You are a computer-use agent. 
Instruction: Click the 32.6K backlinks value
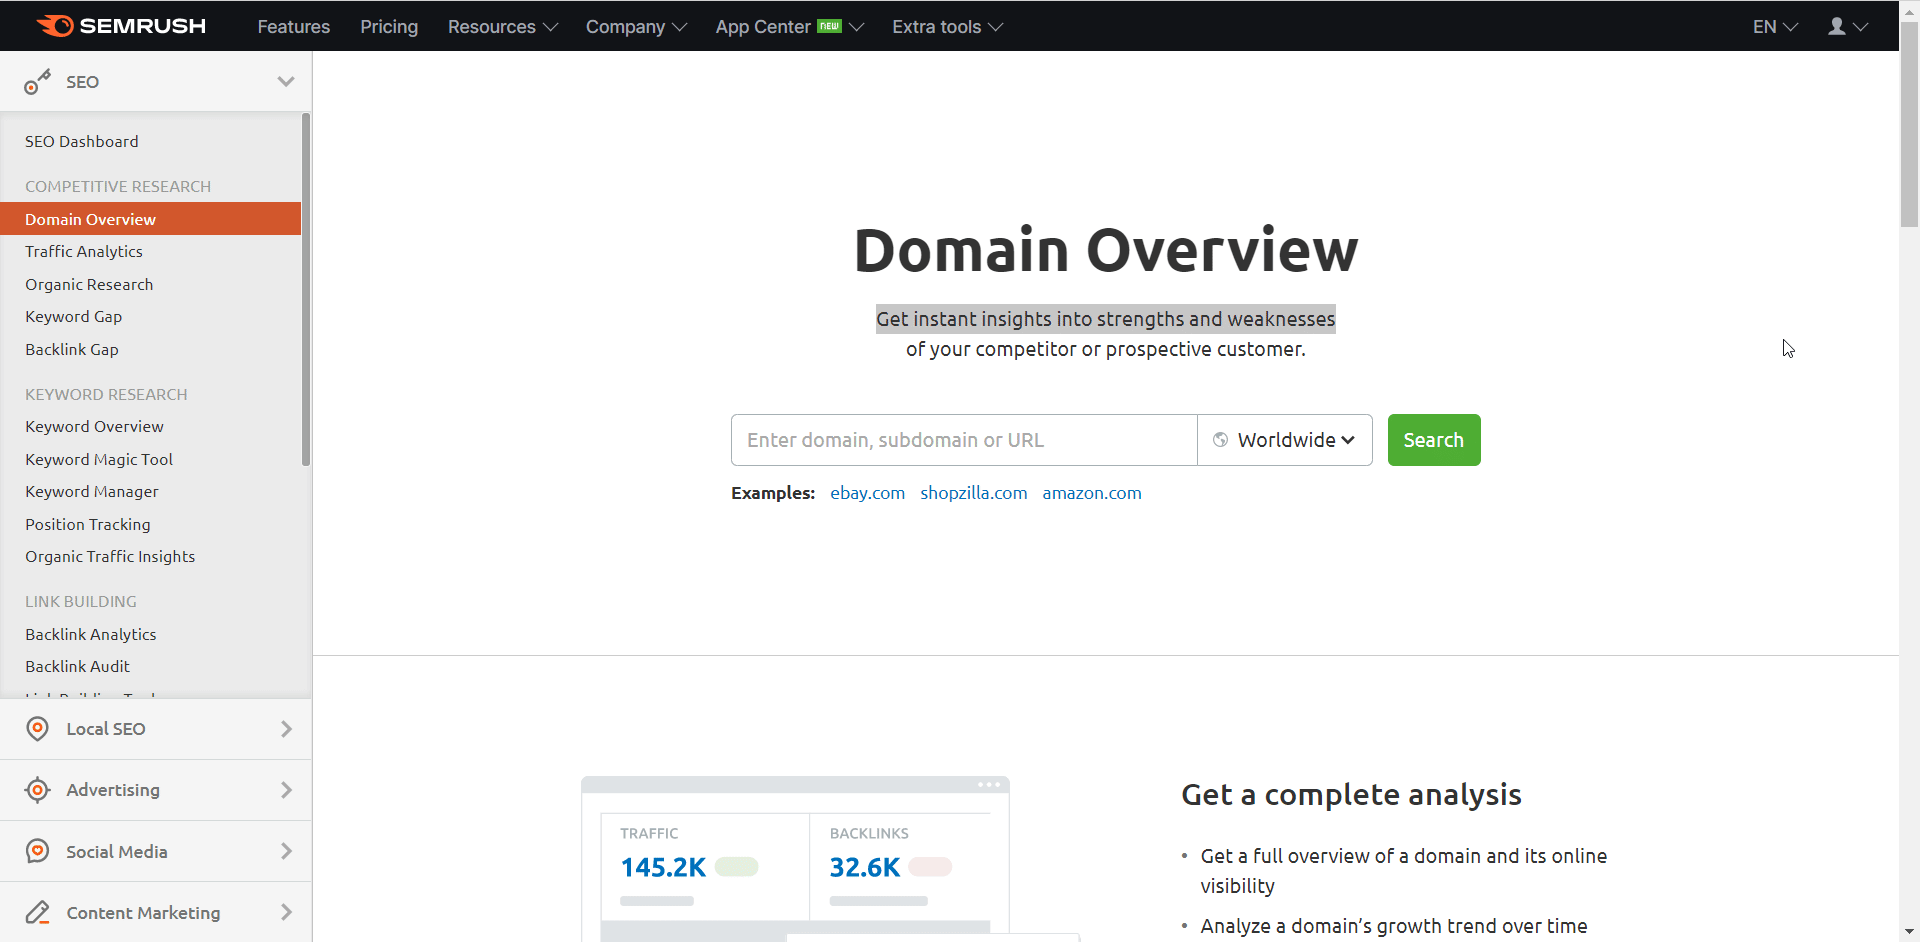tap(865, 867)
